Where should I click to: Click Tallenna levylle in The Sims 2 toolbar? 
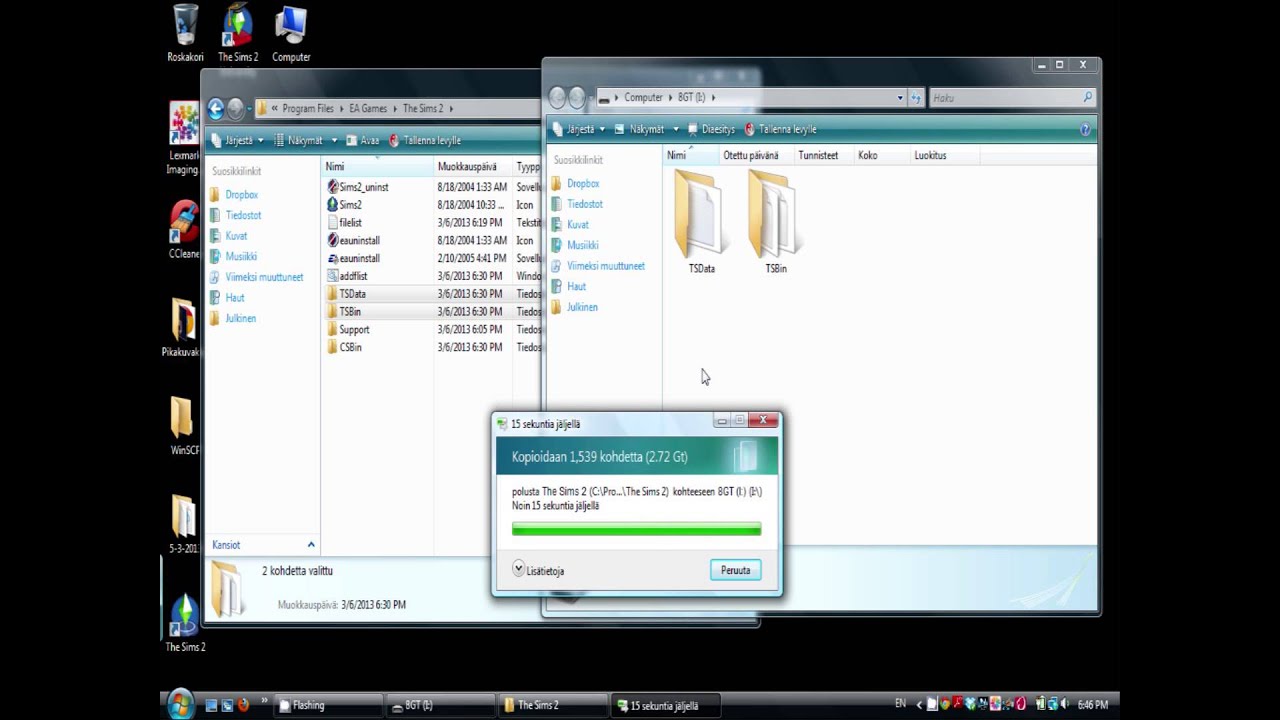coord(425,141)
